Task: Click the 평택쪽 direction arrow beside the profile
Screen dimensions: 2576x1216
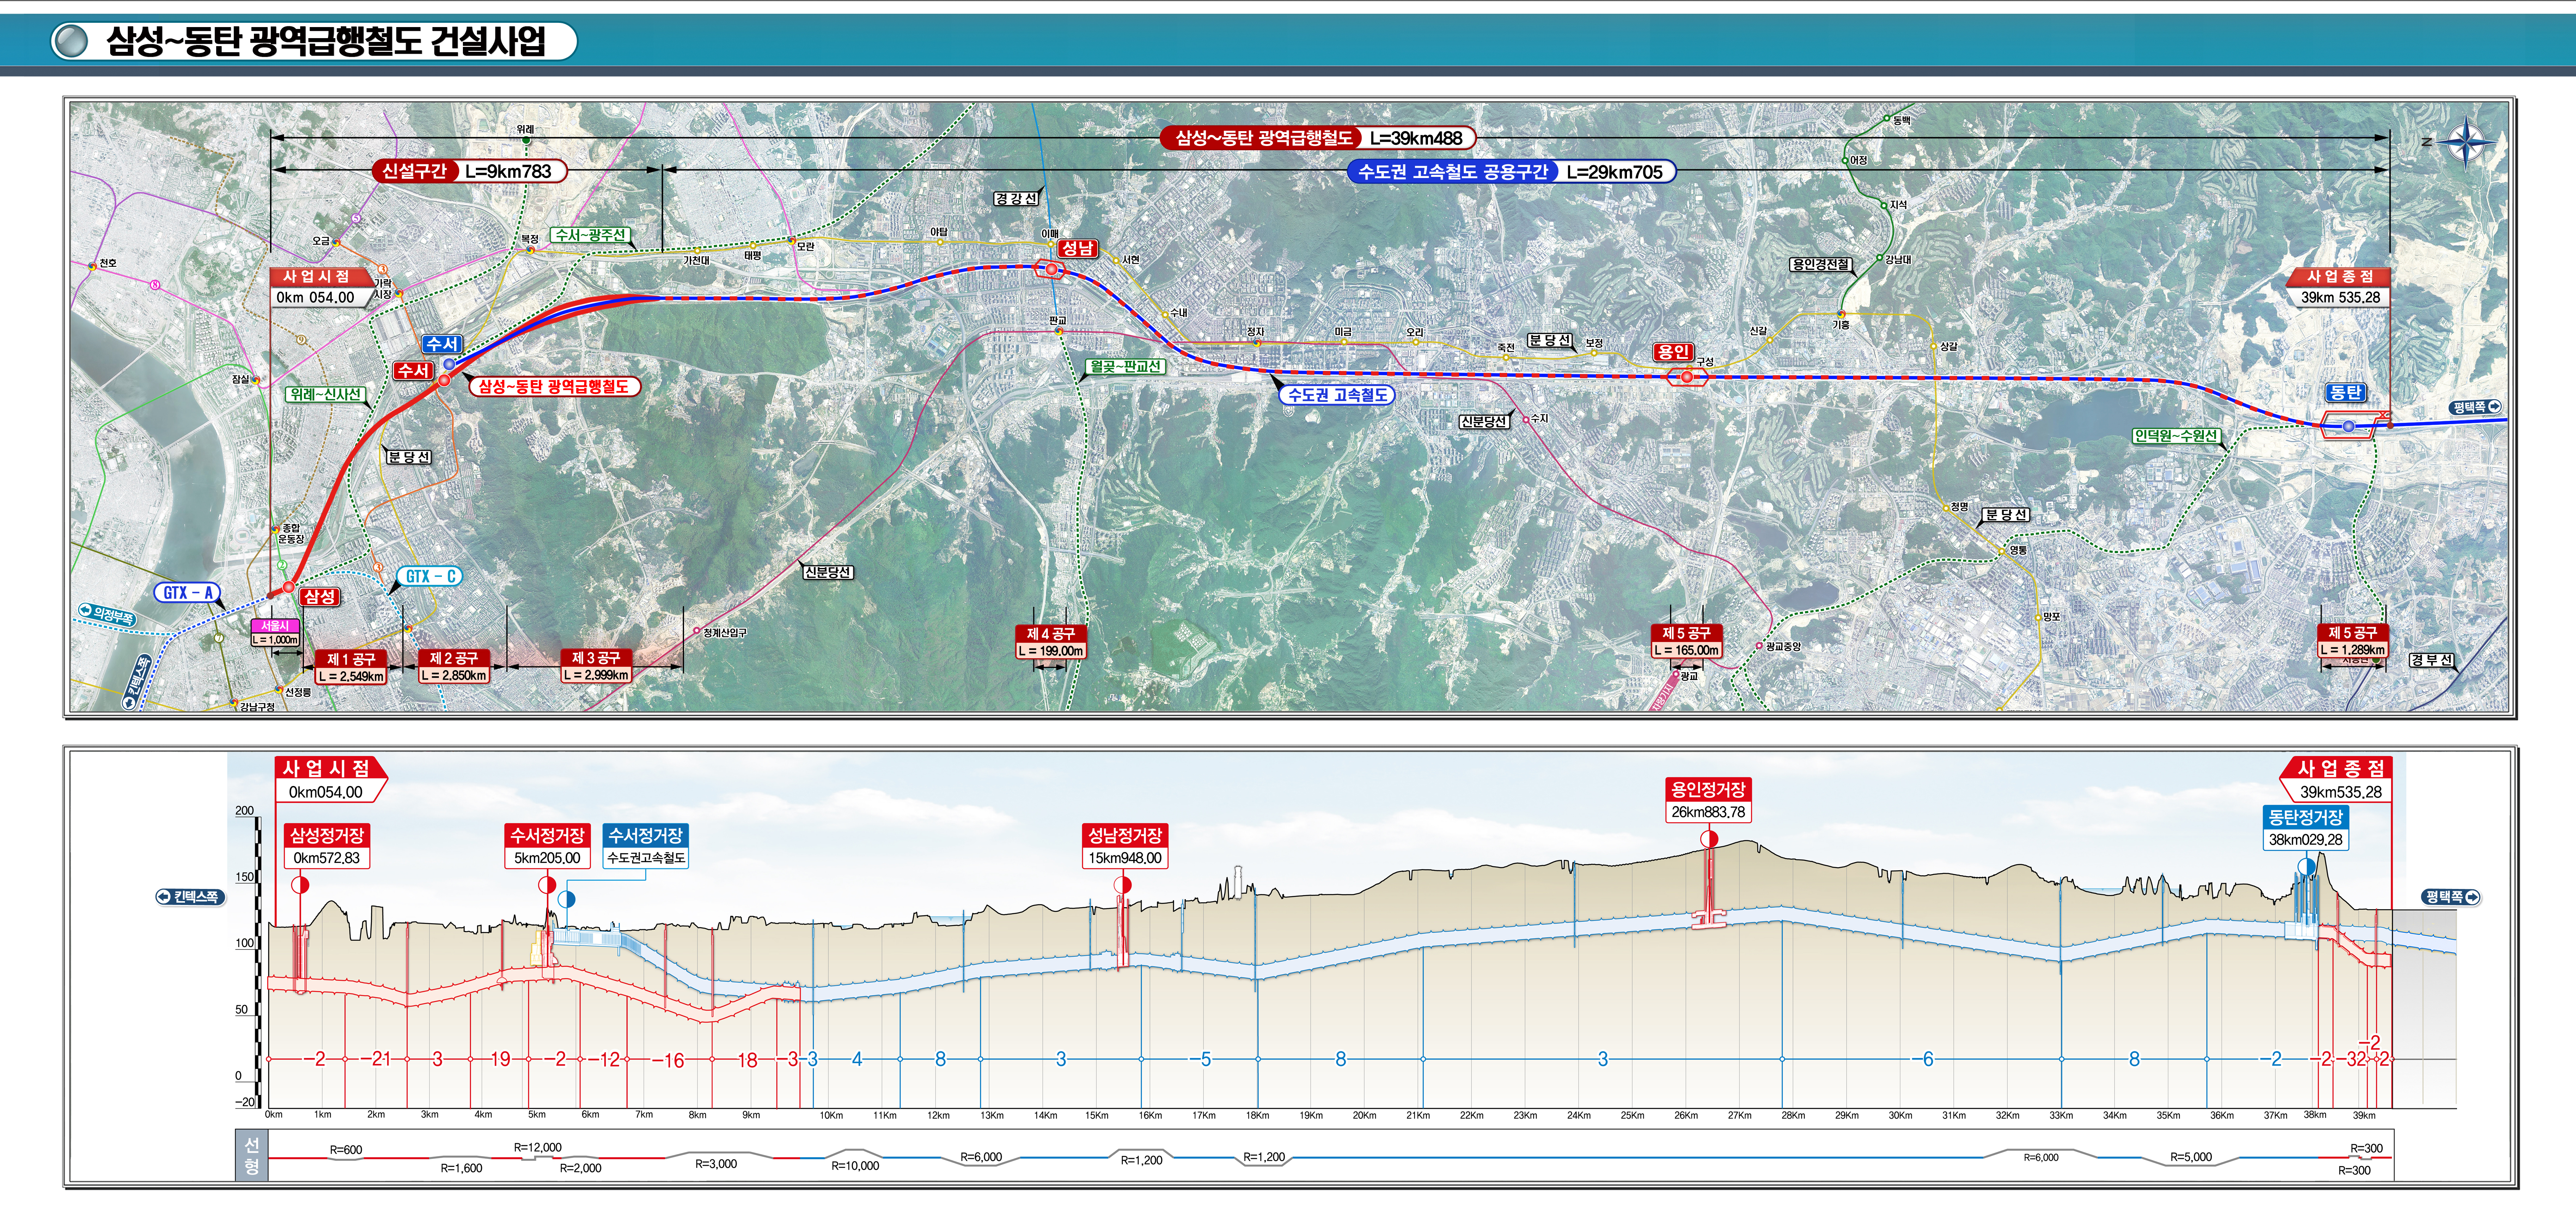Action: 2451,897
